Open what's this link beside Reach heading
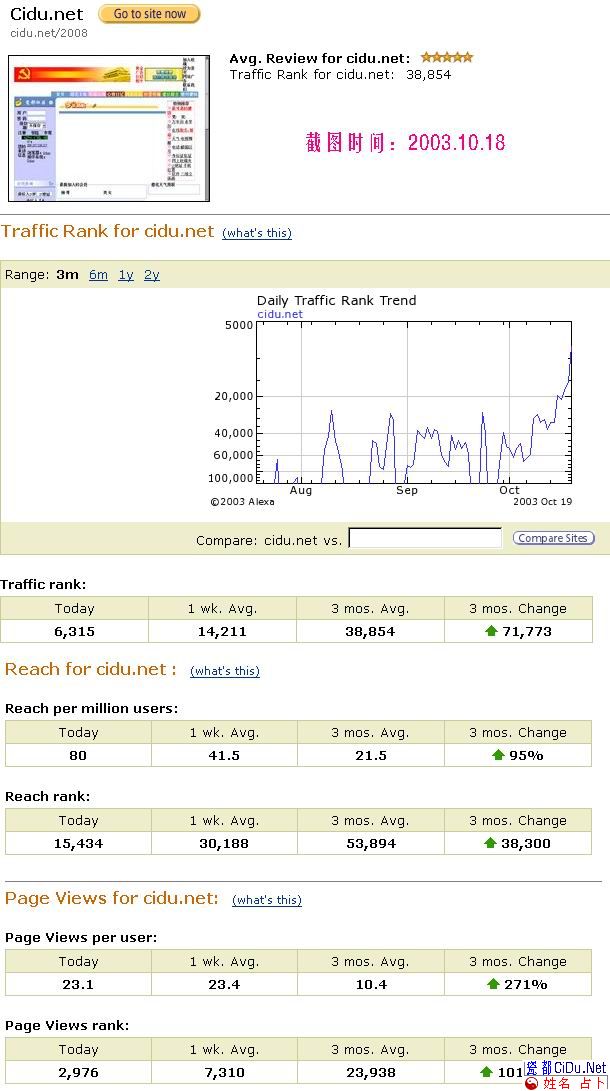 pos(225,671)
